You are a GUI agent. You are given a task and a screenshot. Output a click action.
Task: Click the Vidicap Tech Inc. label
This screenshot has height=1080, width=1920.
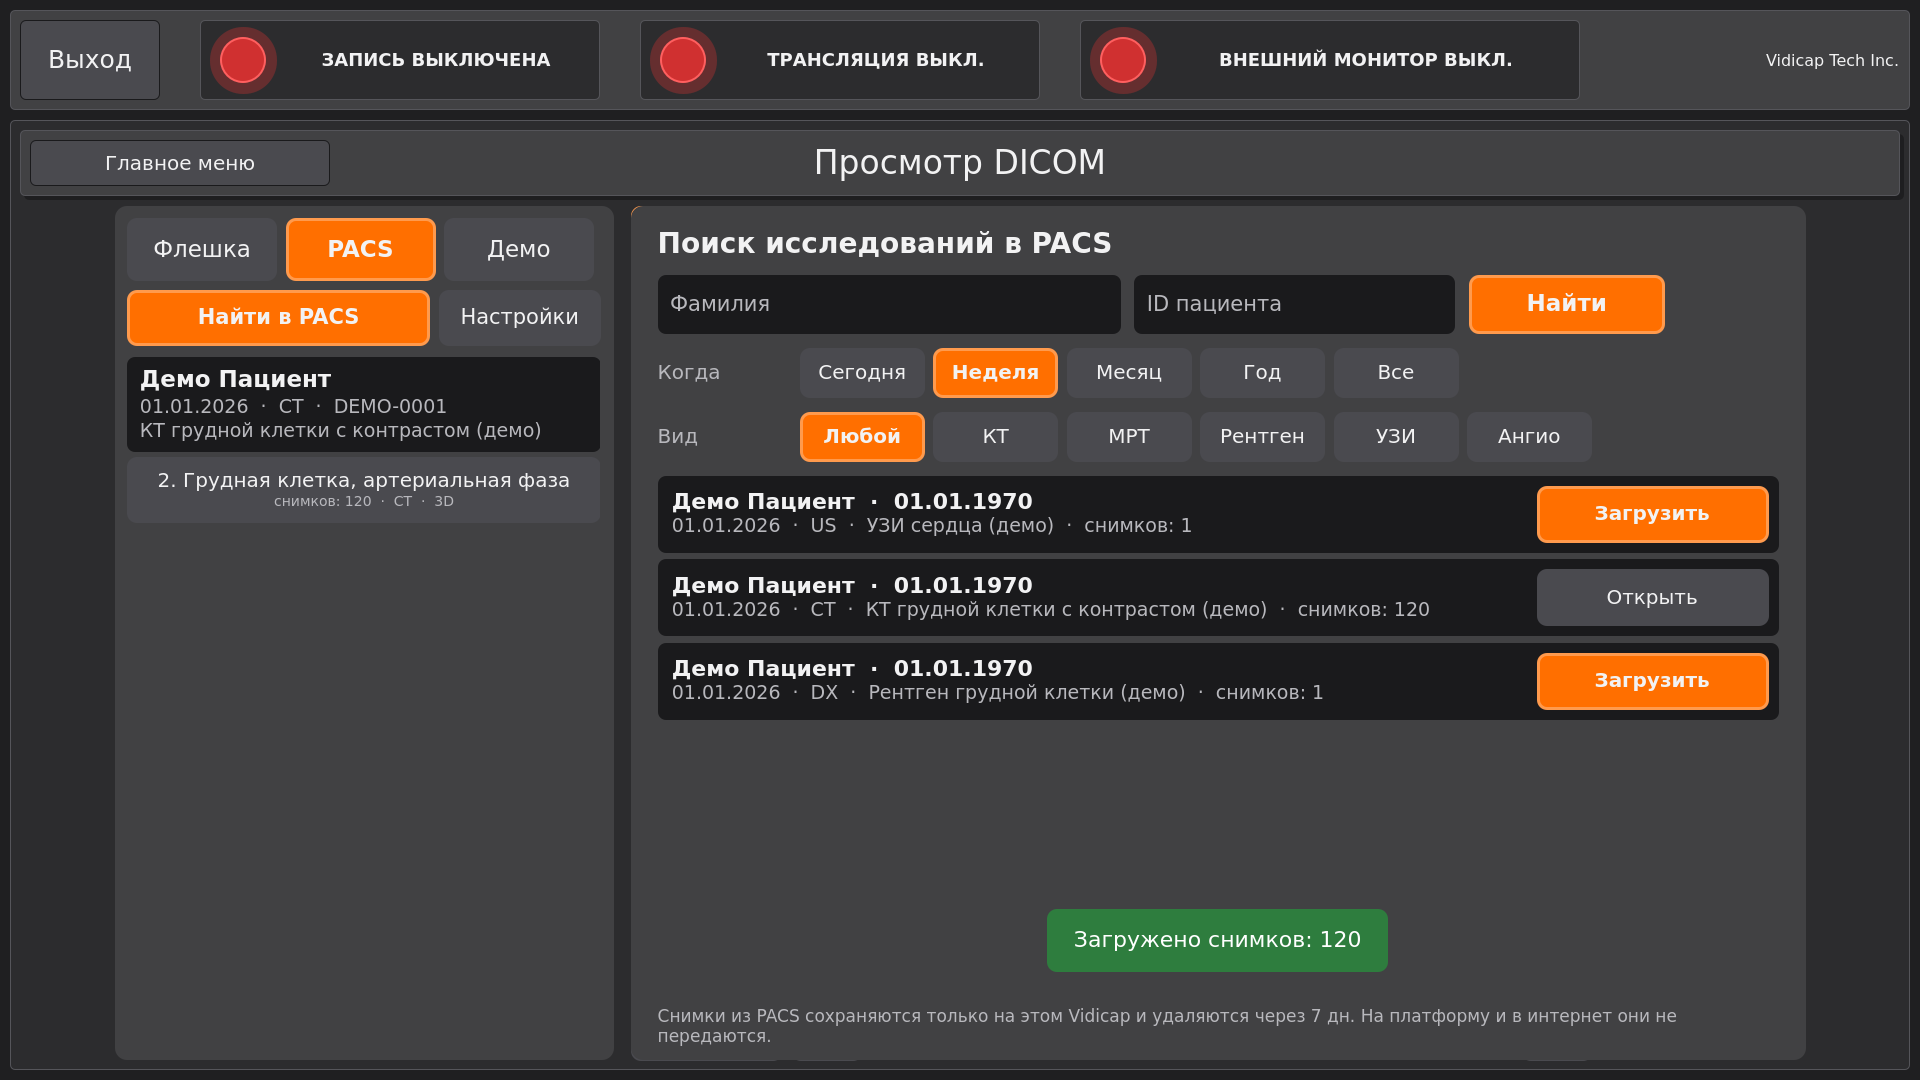point(1832,60)
